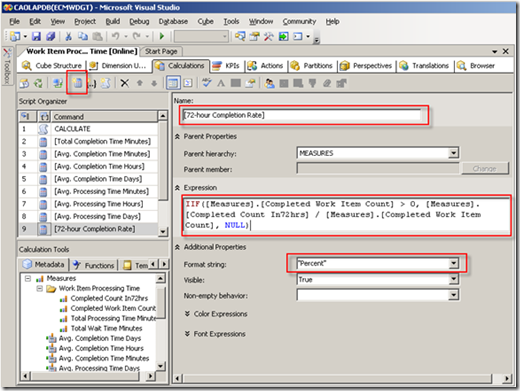The image size is (520, 391).
Task: Click the Save All icon in main toolbar
Action: pyautogui.click(x=51, y=36)
